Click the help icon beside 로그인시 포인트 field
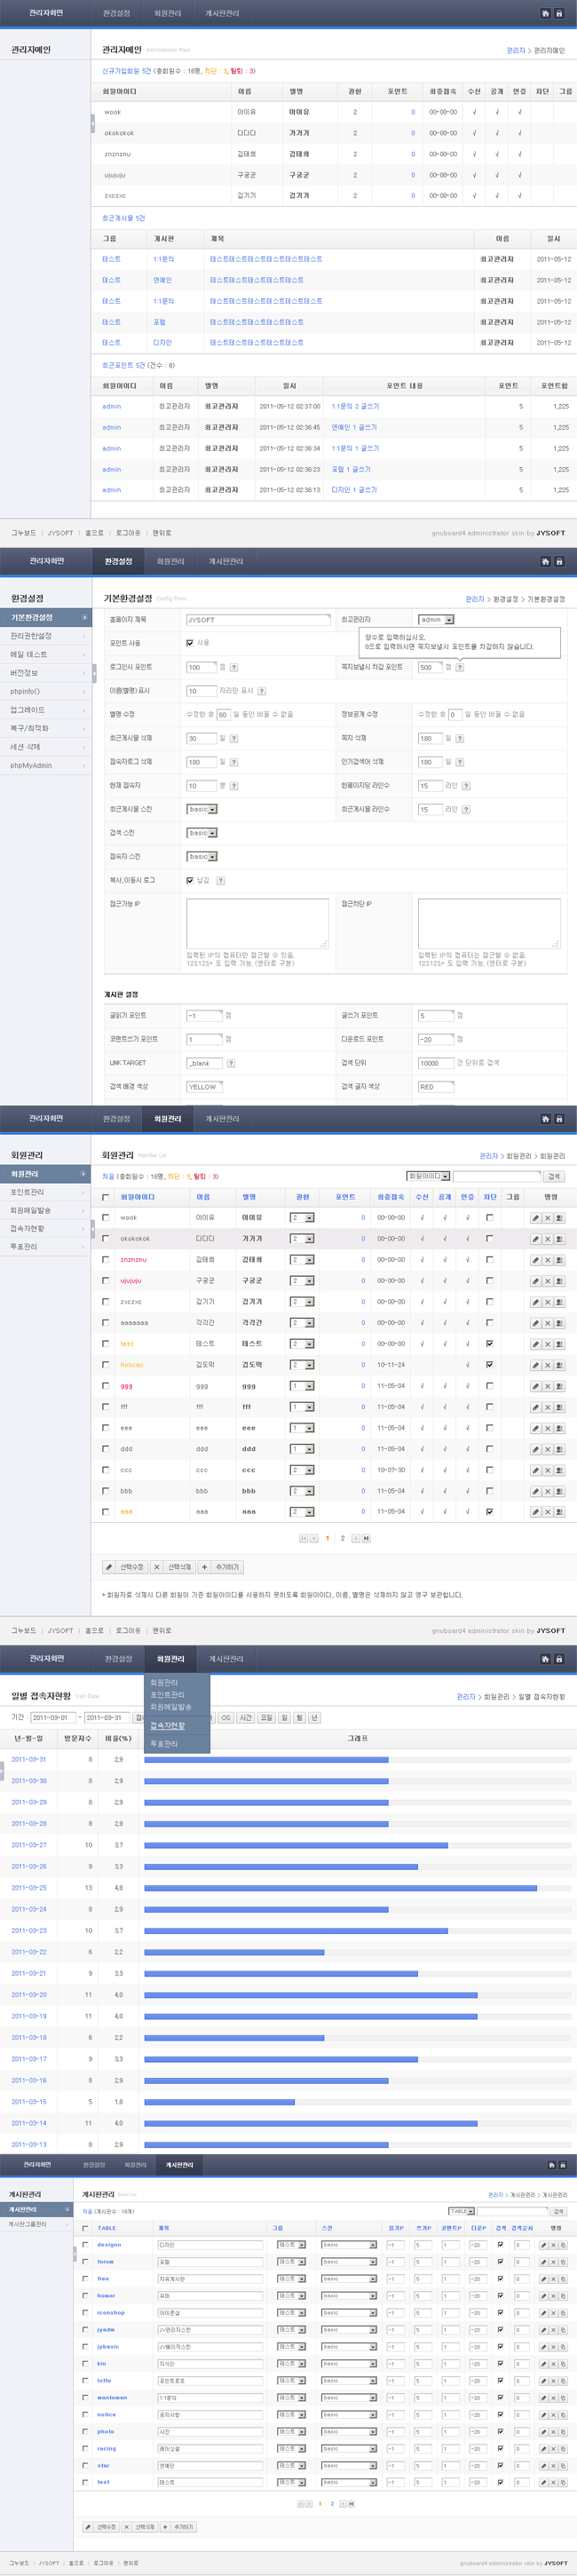 tap(233, 667)
